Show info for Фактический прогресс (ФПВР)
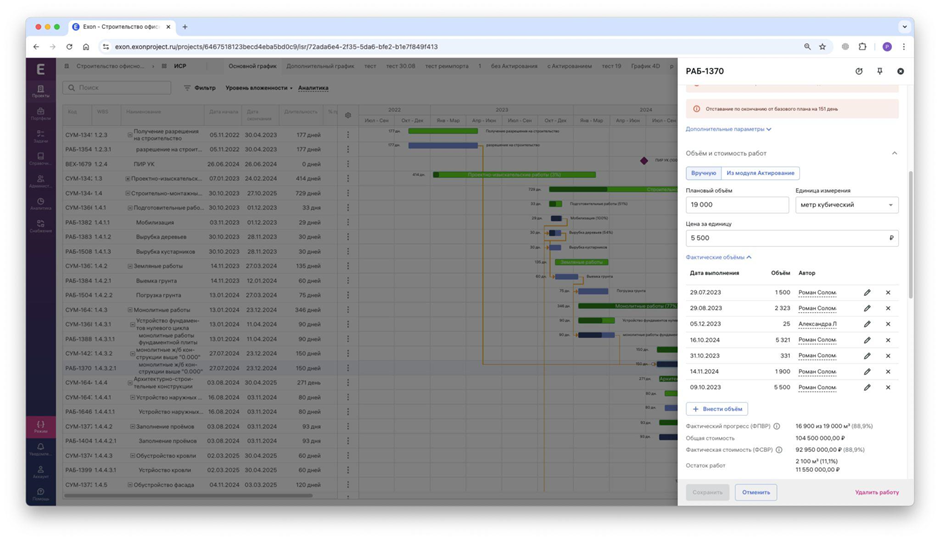 (776, 426)
